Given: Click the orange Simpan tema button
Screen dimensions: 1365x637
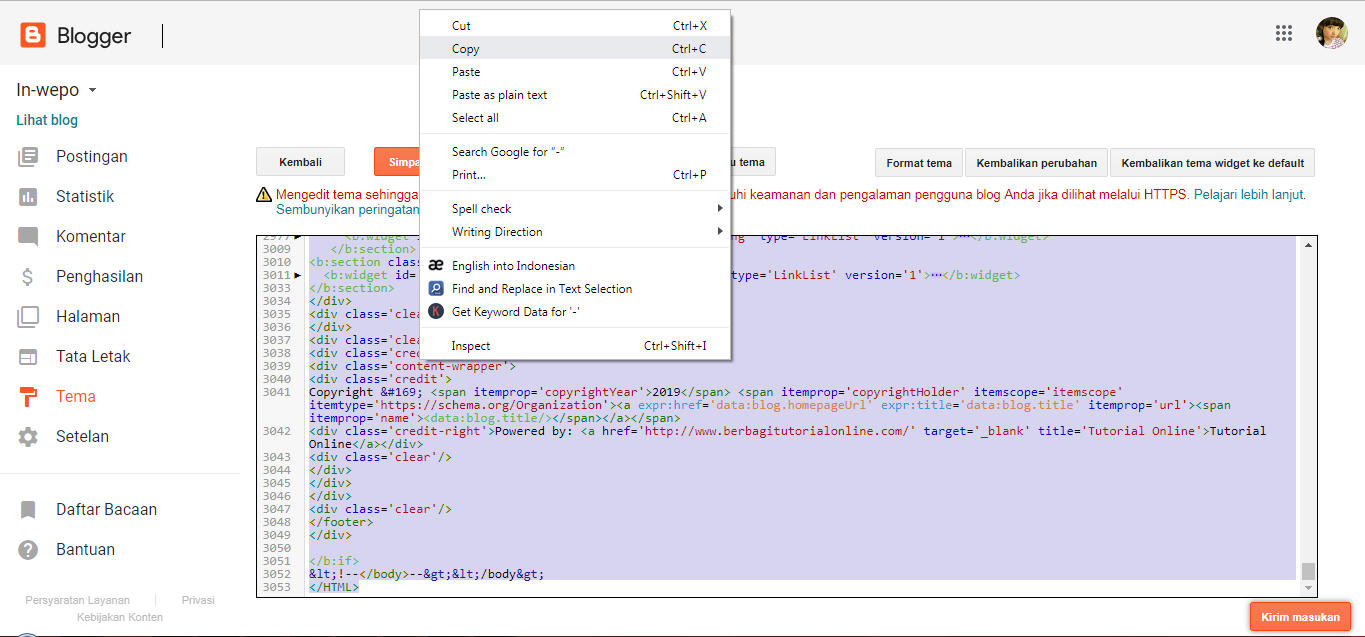Looking at the screenshot, I should click(397, 162).
